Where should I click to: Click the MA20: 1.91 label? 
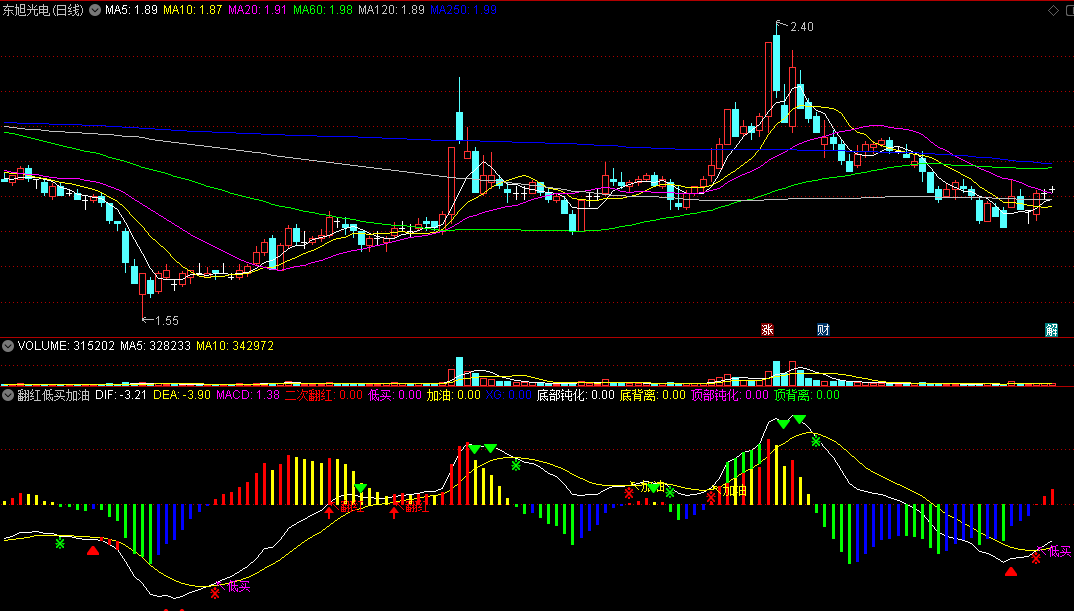tap(257, 10)
